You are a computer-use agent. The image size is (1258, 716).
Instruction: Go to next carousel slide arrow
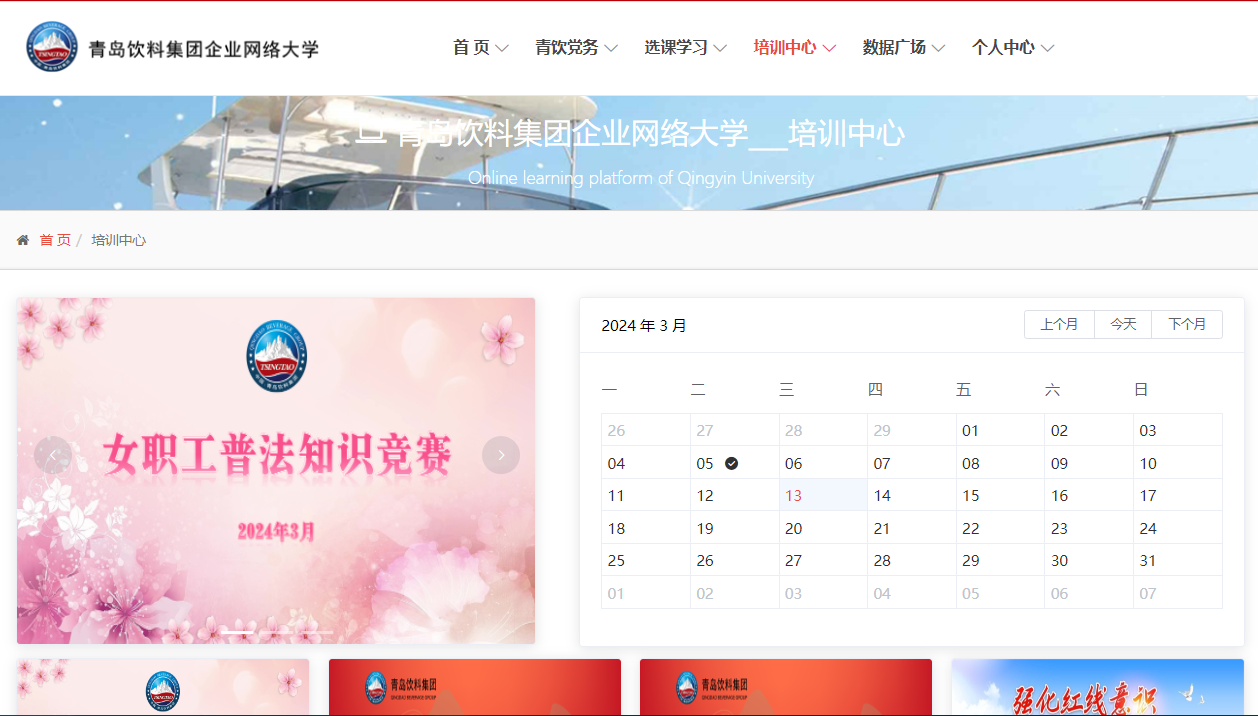tap(500, 455)
